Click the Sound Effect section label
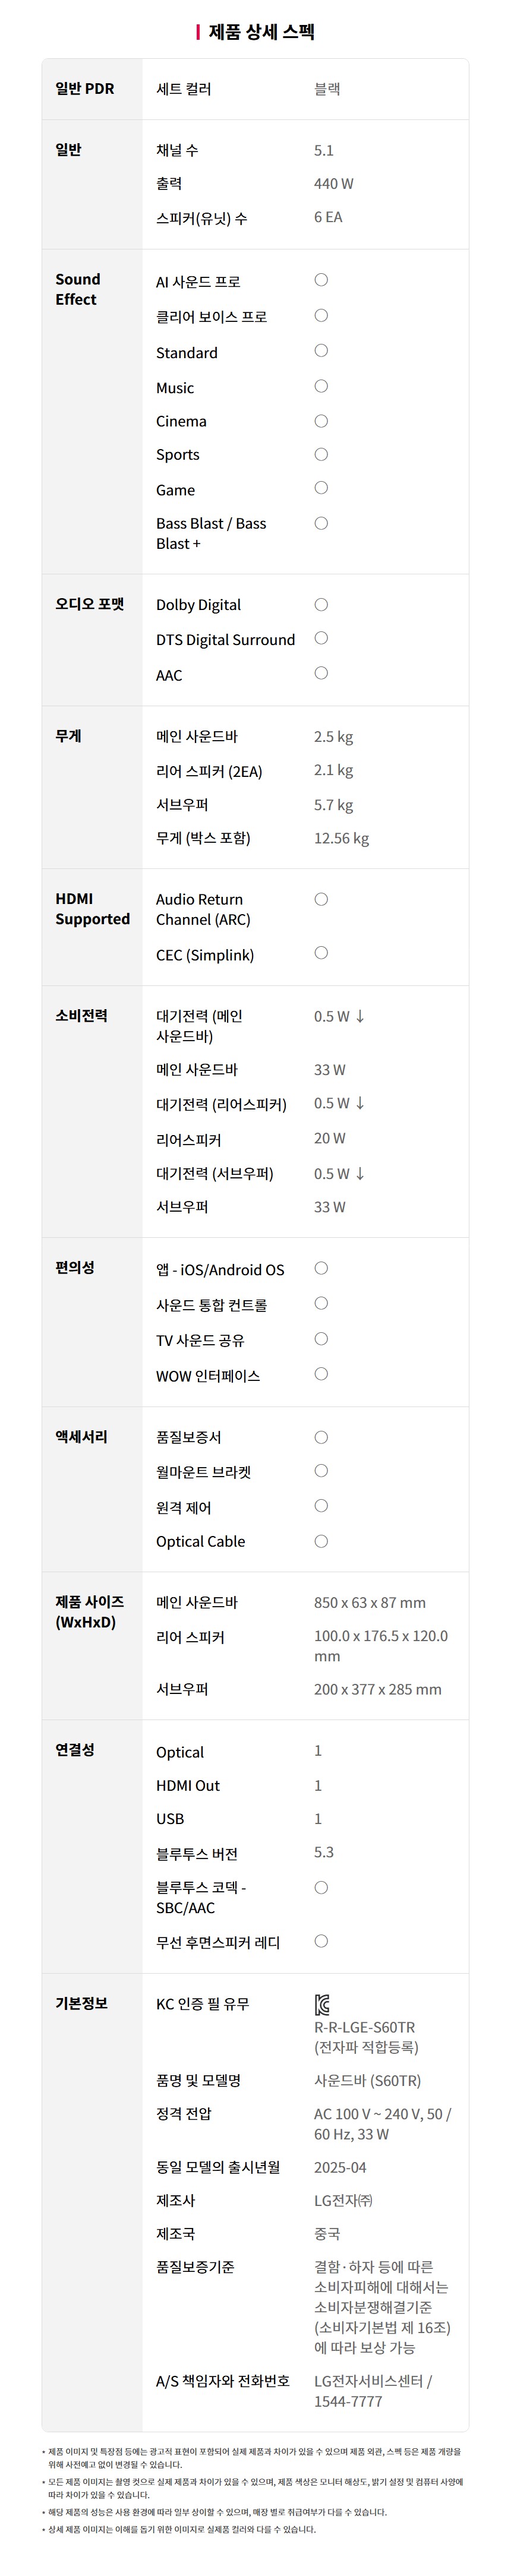The width and height of the screenshot is (511, 2576). click(77, 289)
